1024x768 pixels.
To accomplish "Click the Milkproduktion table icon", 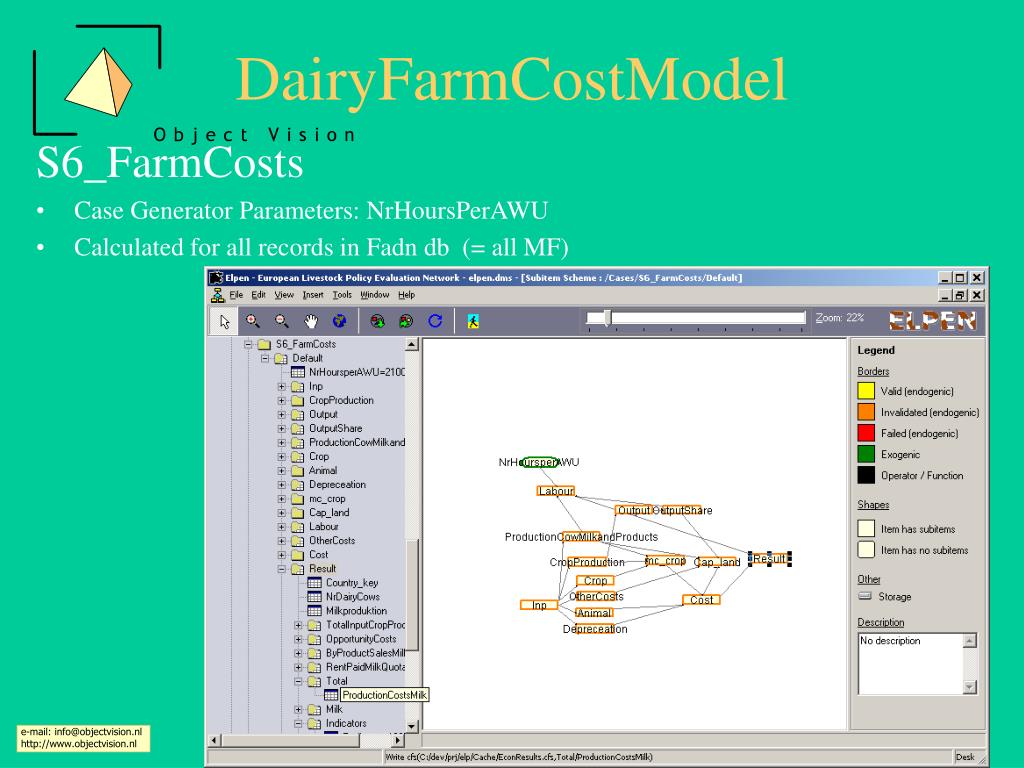I will 315,611.
